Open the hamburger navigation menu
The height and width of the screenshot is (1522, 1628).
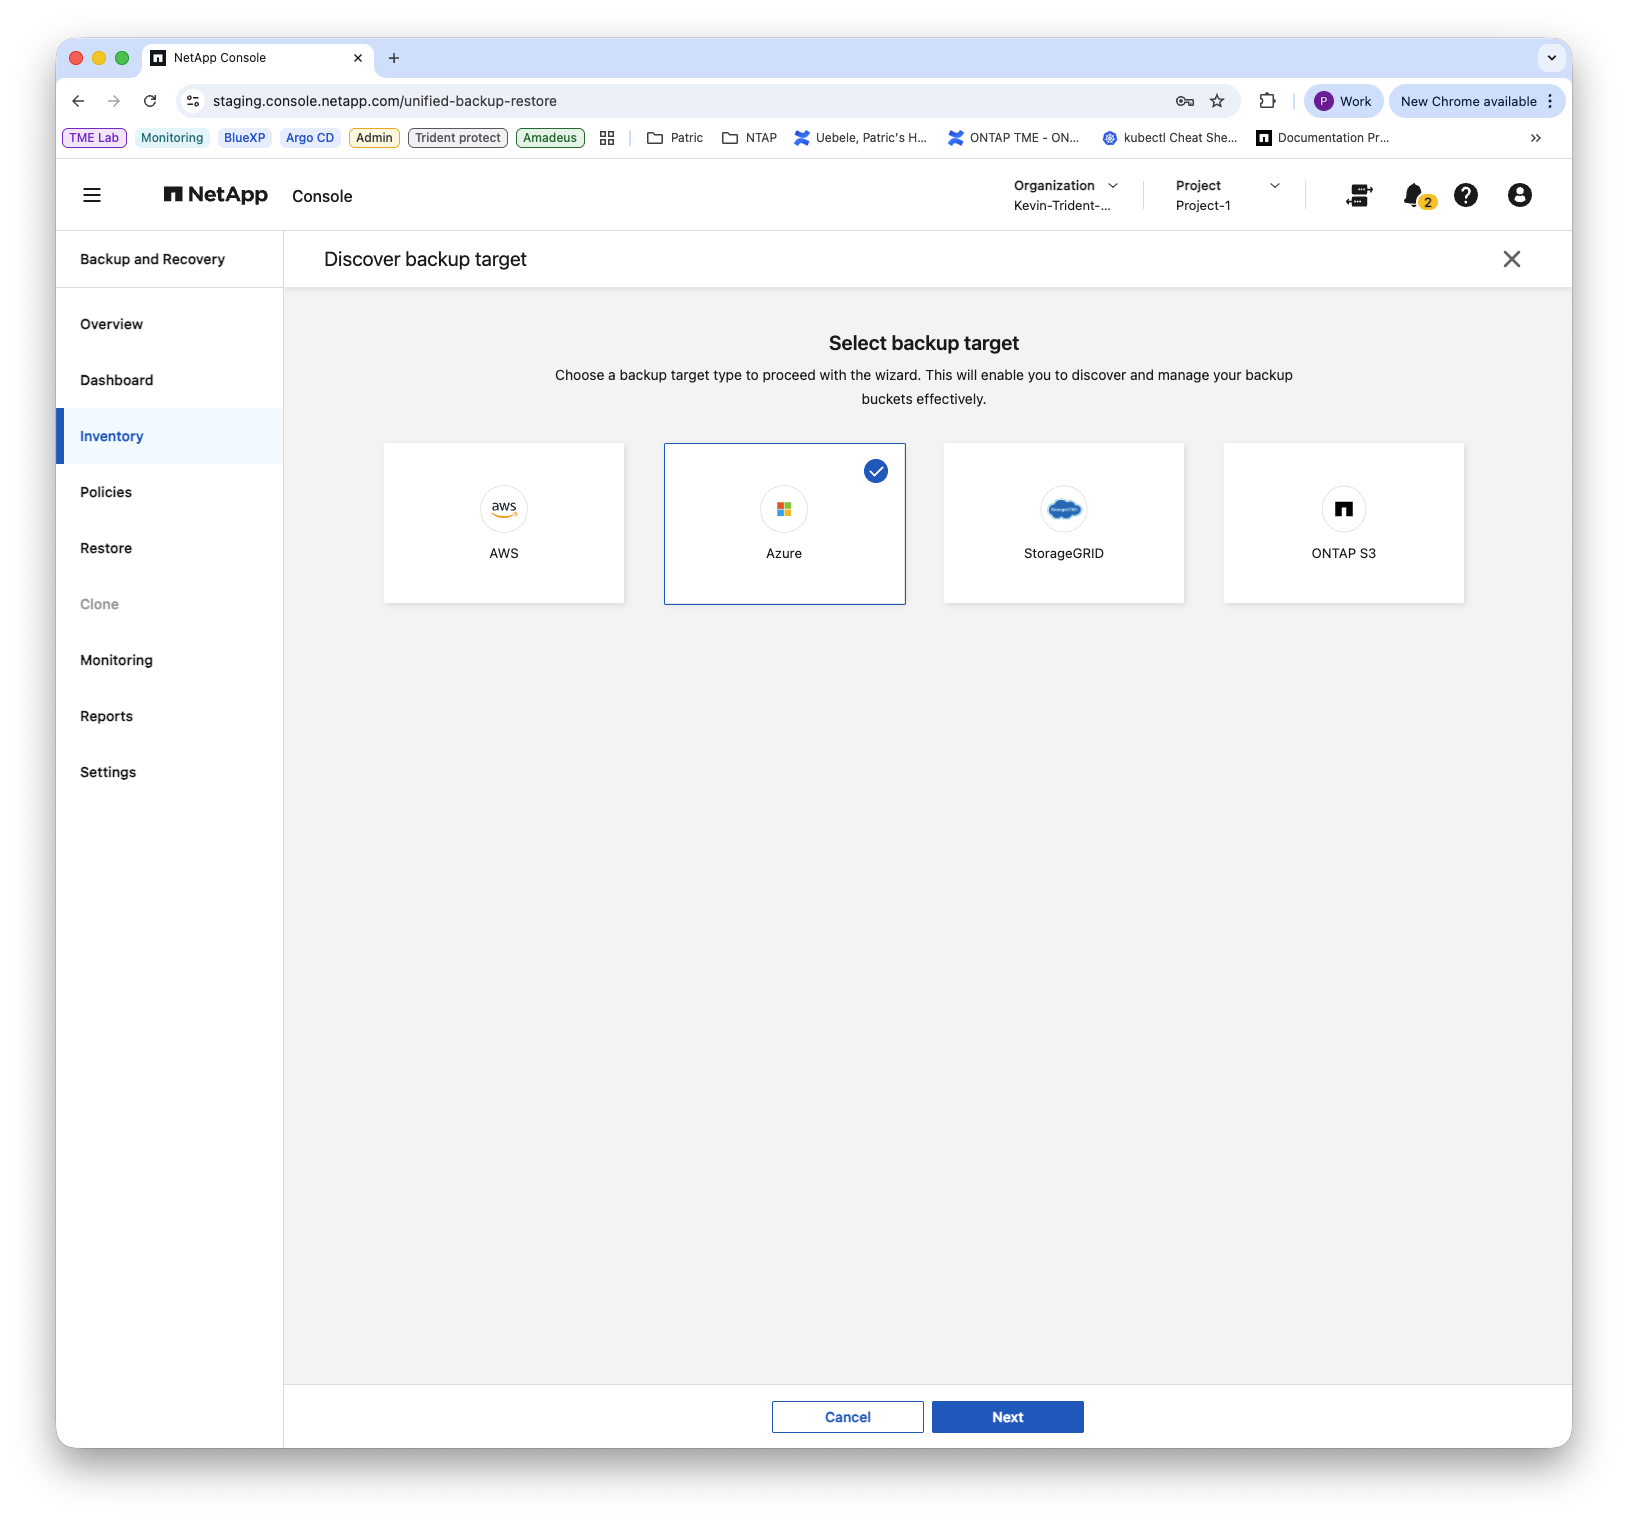[92, 195]
